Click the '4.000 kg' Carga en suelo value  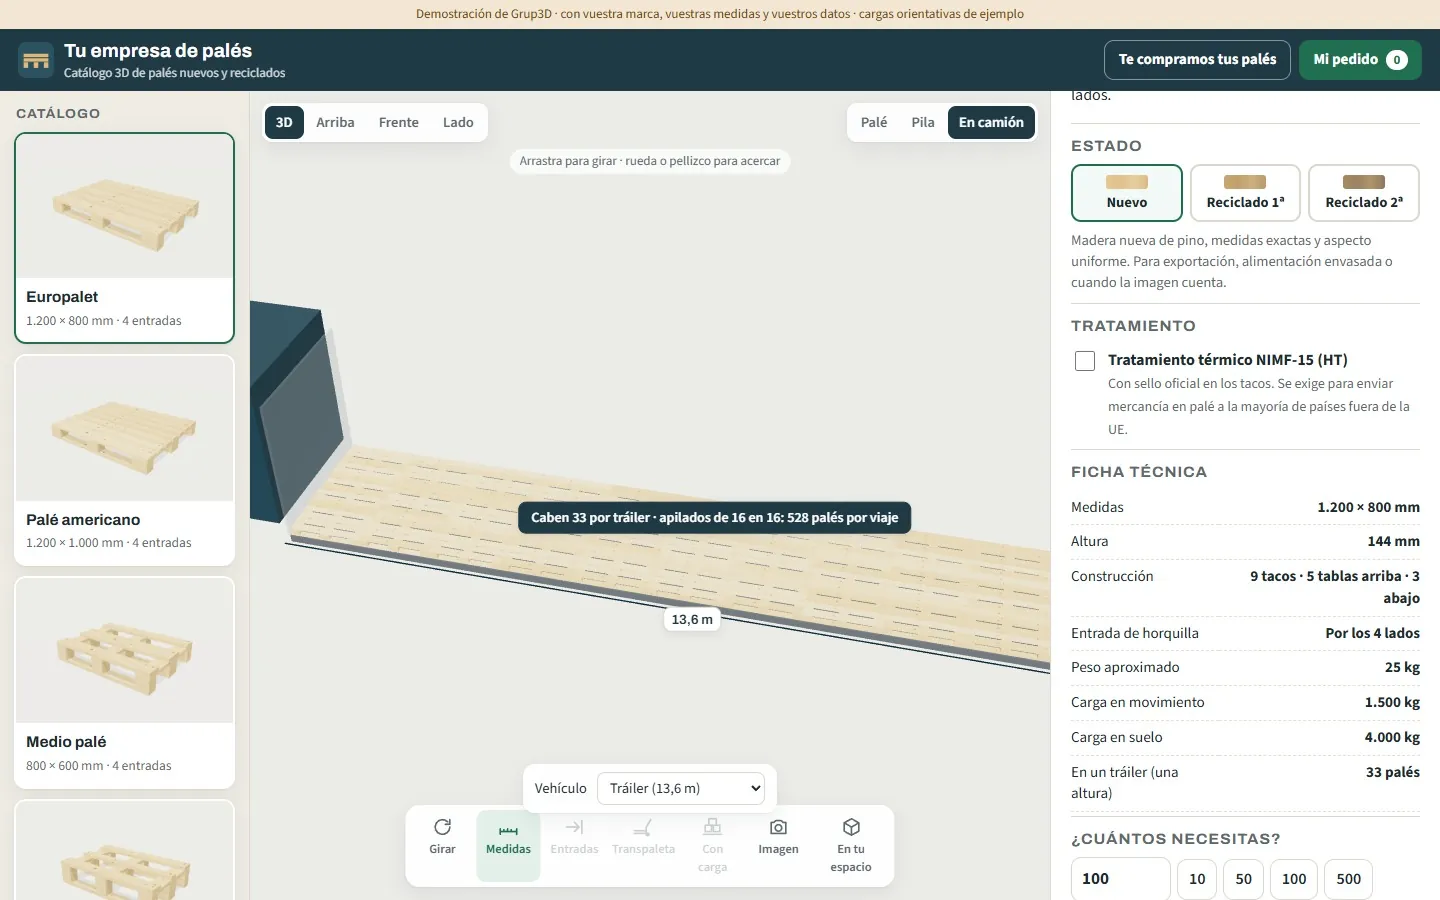(x=1392, y=737)
